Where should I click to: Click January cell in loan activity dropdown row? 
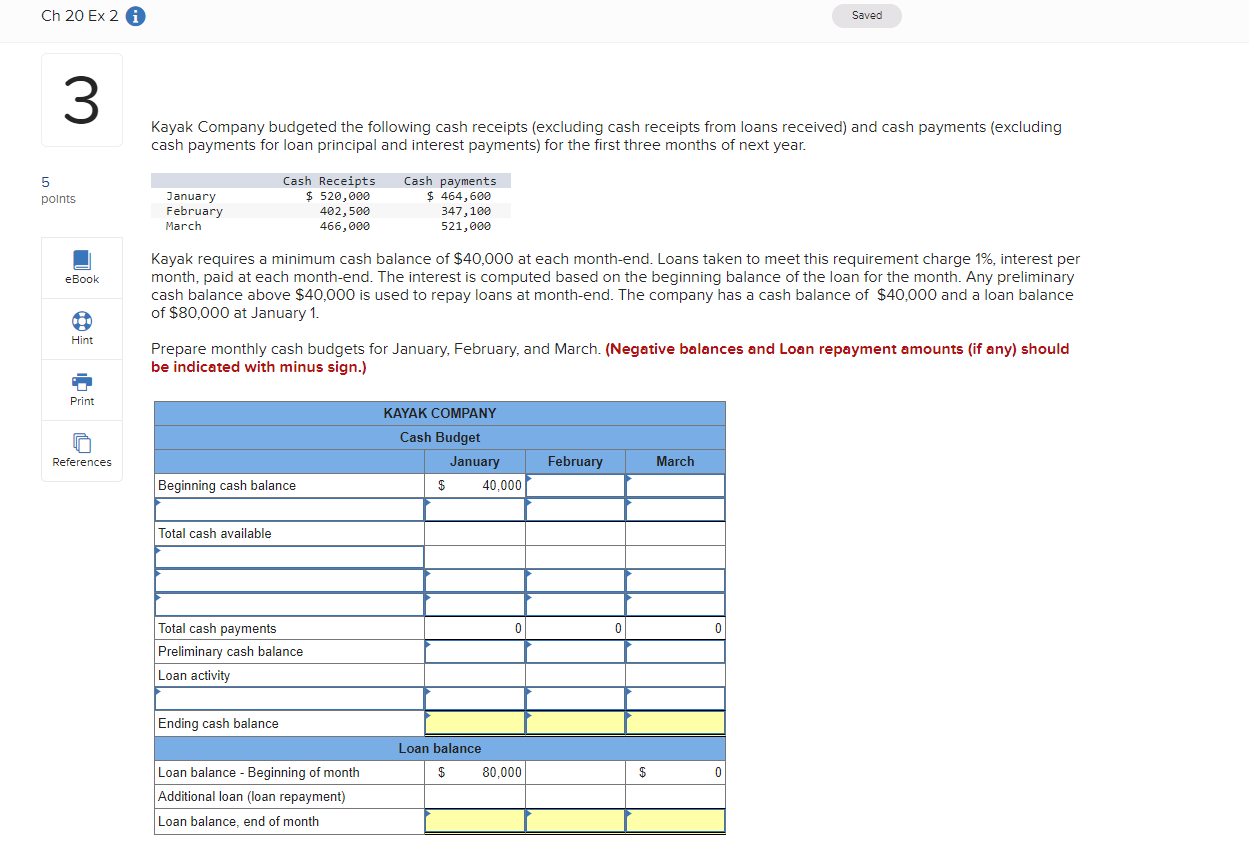coord(475,699)
